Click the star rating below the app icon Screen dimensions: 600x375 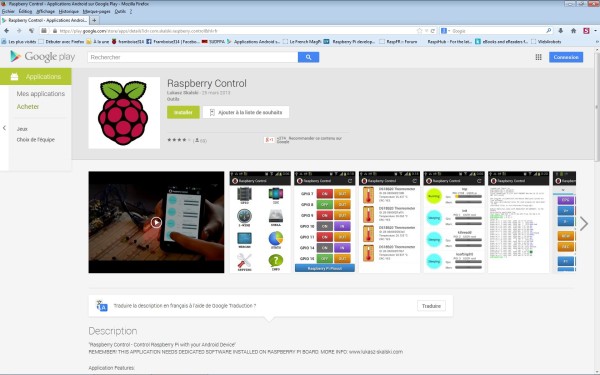pyautogui.click(x=178, y=140)
